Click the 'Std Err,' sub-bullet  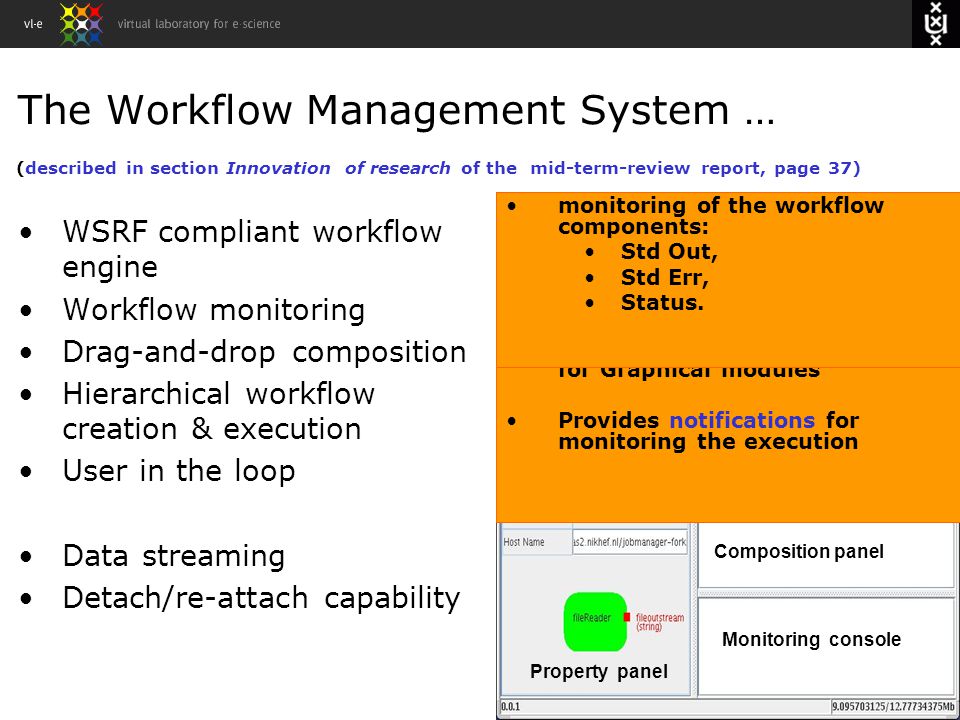tap(664, 277)
